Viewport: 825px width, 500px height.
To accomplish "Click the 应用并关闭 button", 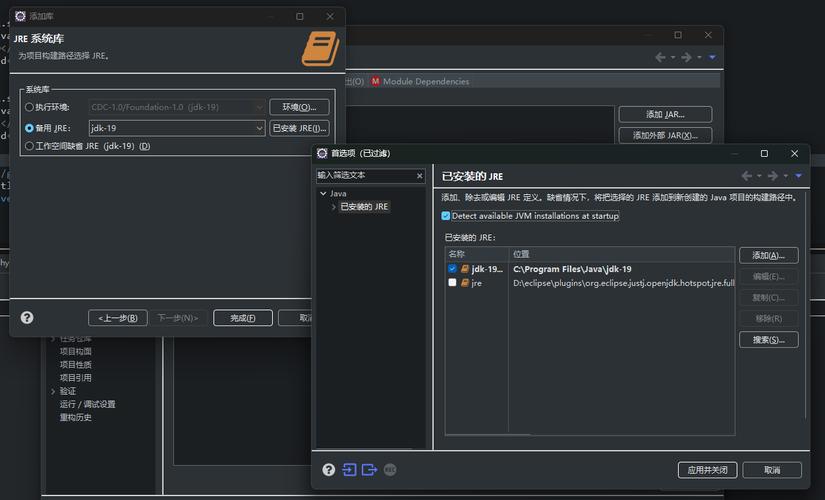I will pos(707,470).
